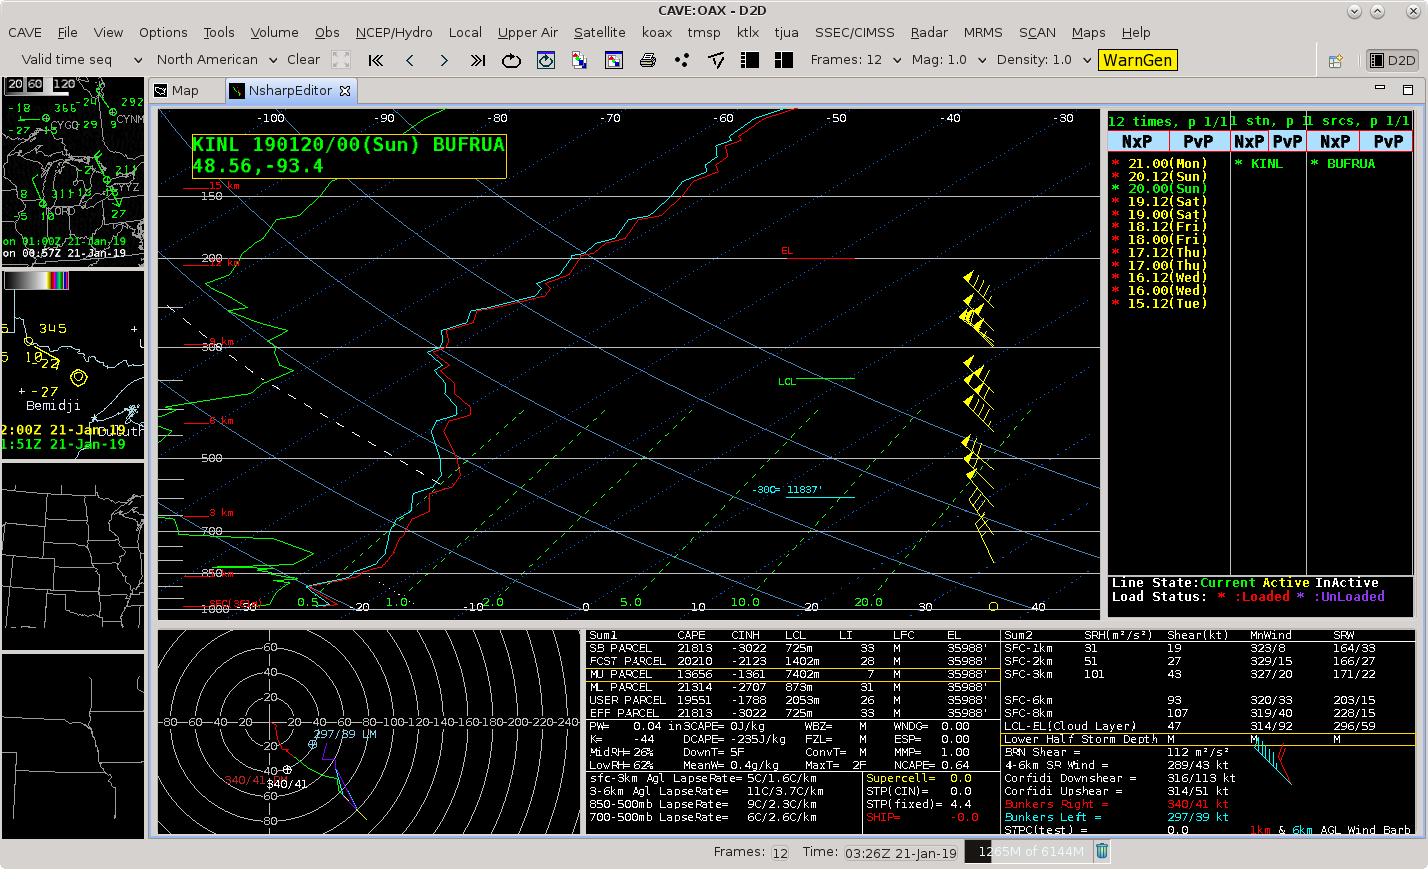This screenshot has height=869, width=1428.
Task: Select time line 15.12(Tue)
Action: point(1159,304)
